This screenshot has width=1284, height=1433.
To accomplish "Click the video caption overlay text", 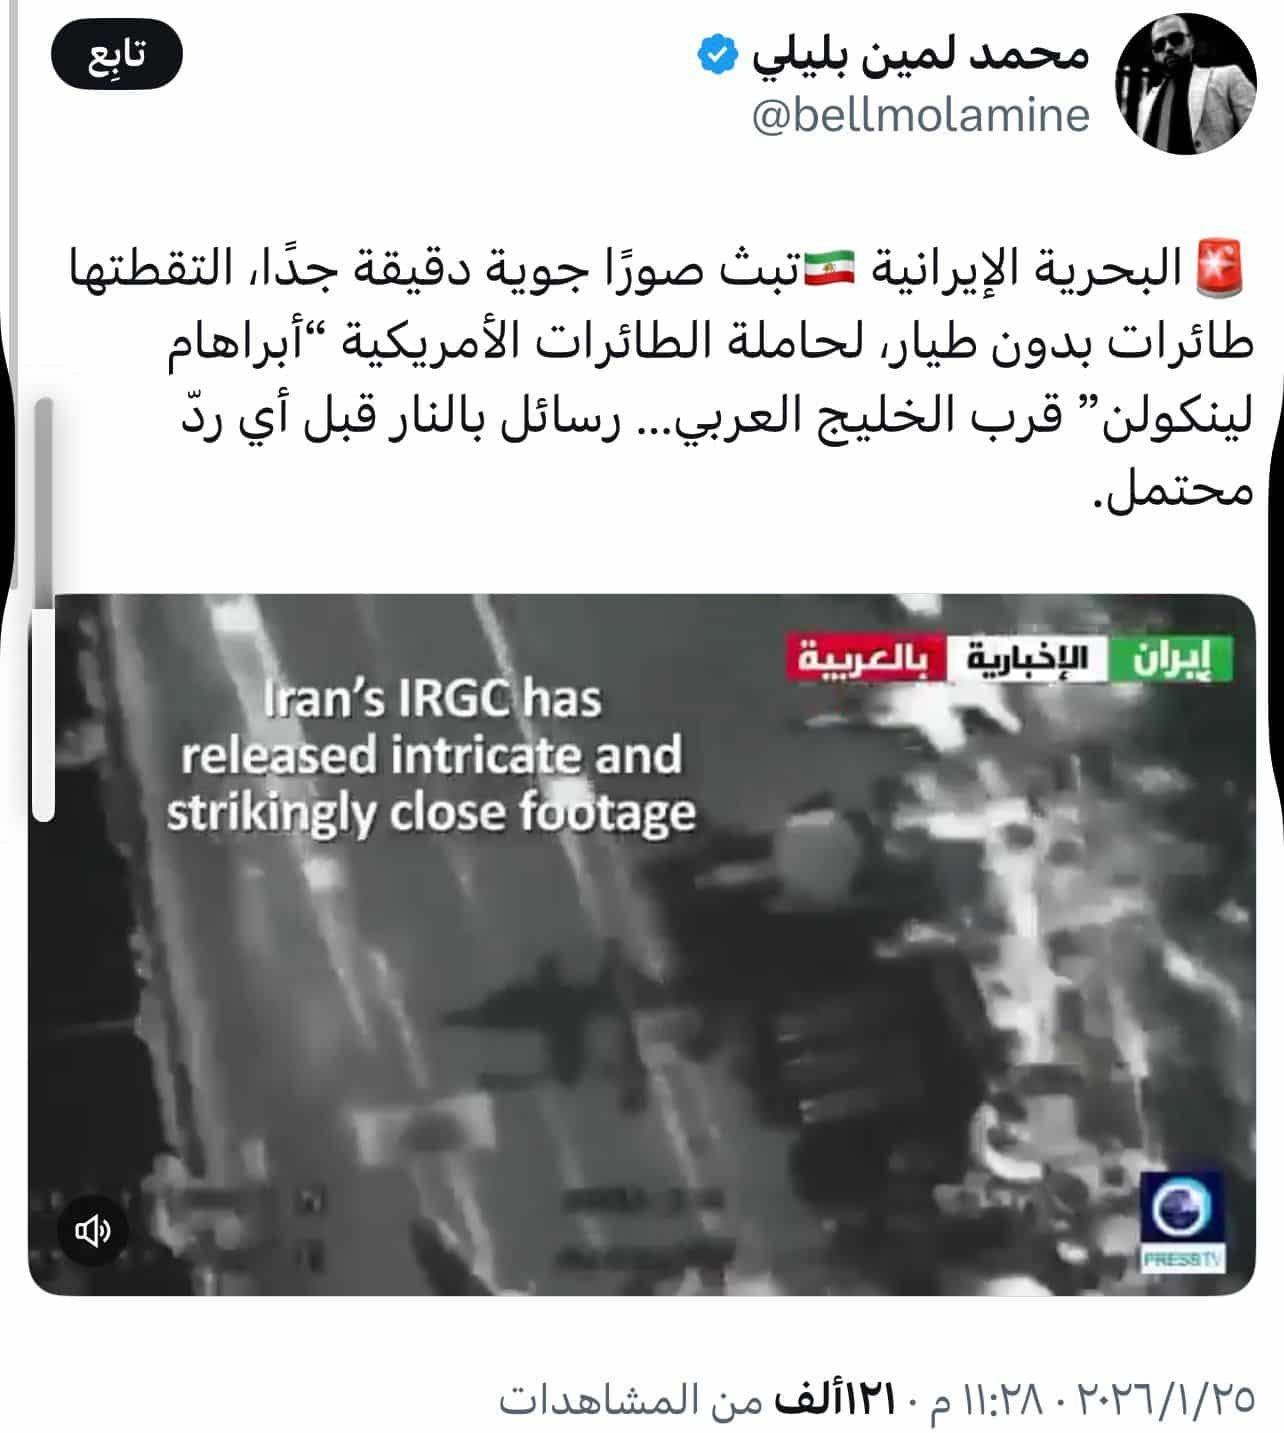I will (x=431, y=756).
